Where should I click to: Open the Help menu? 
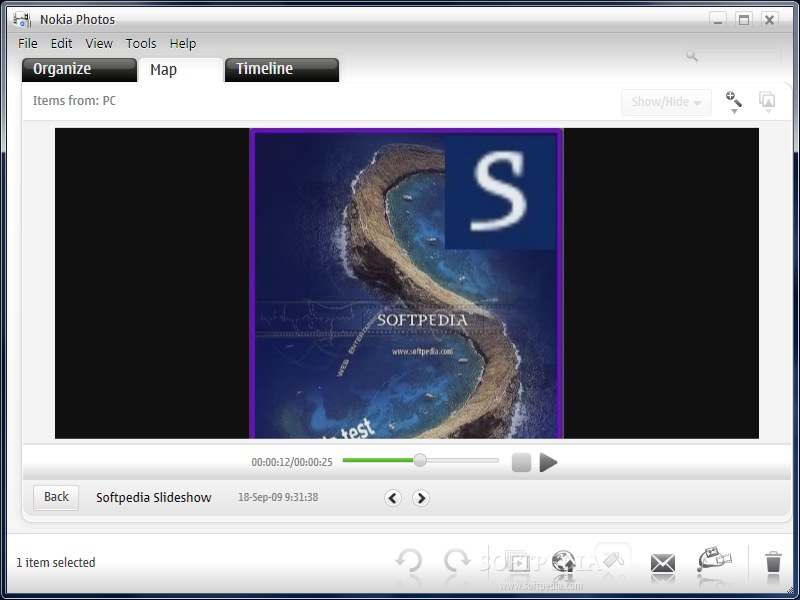(x=183, y=43)
